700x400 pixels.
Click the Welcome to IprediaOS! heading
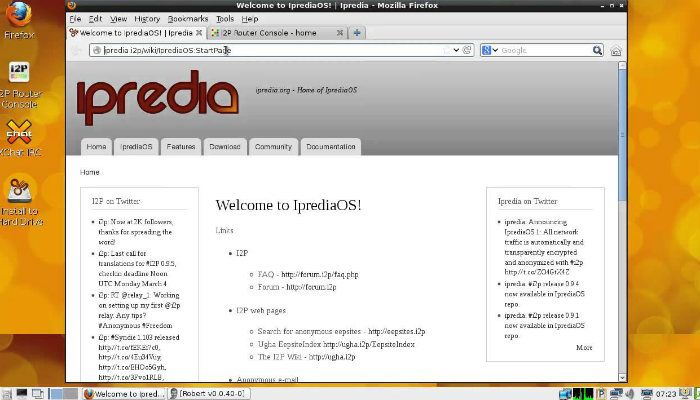point(288,205)
